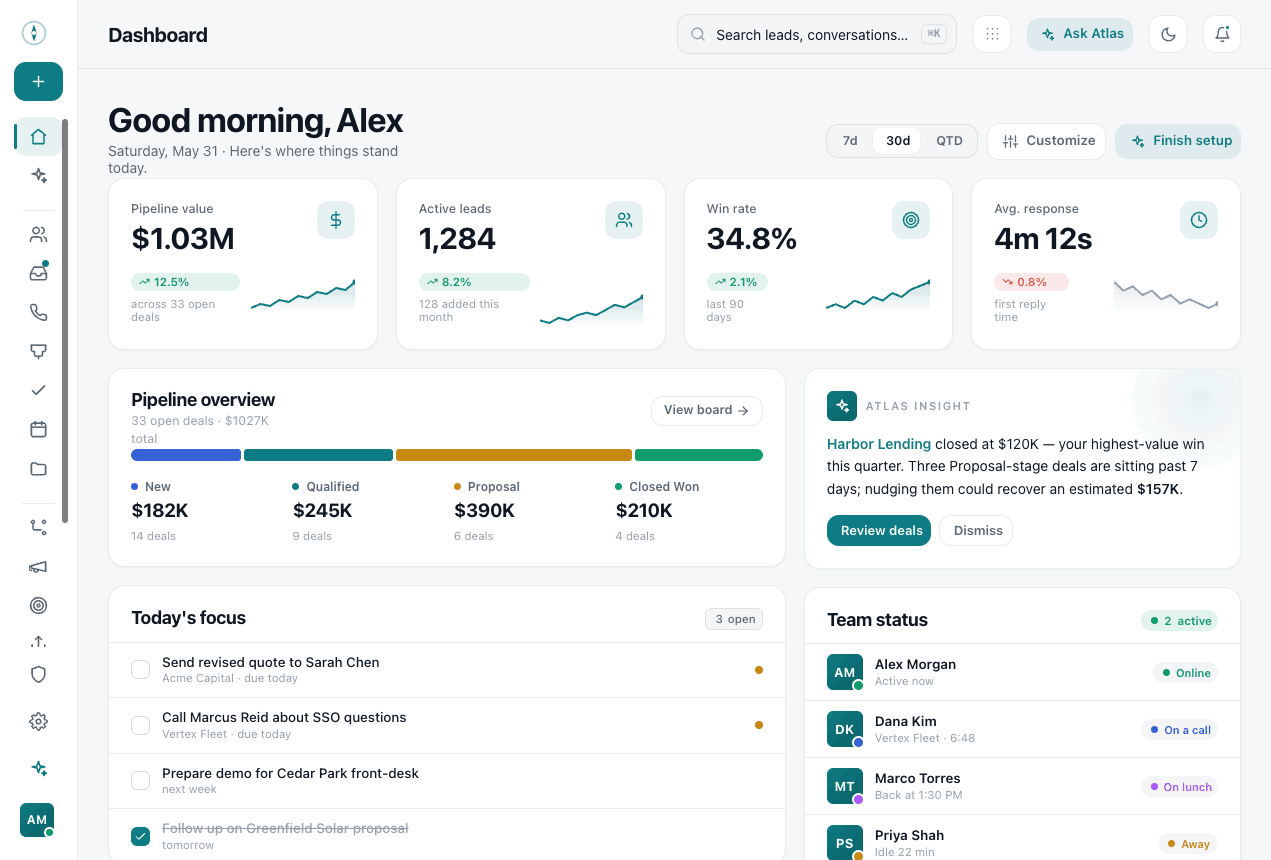Image resolution: width=1271 pixels, height=860 pixels.
Task: Click the people icon on Active leads card
Action: tap(624, 220)
